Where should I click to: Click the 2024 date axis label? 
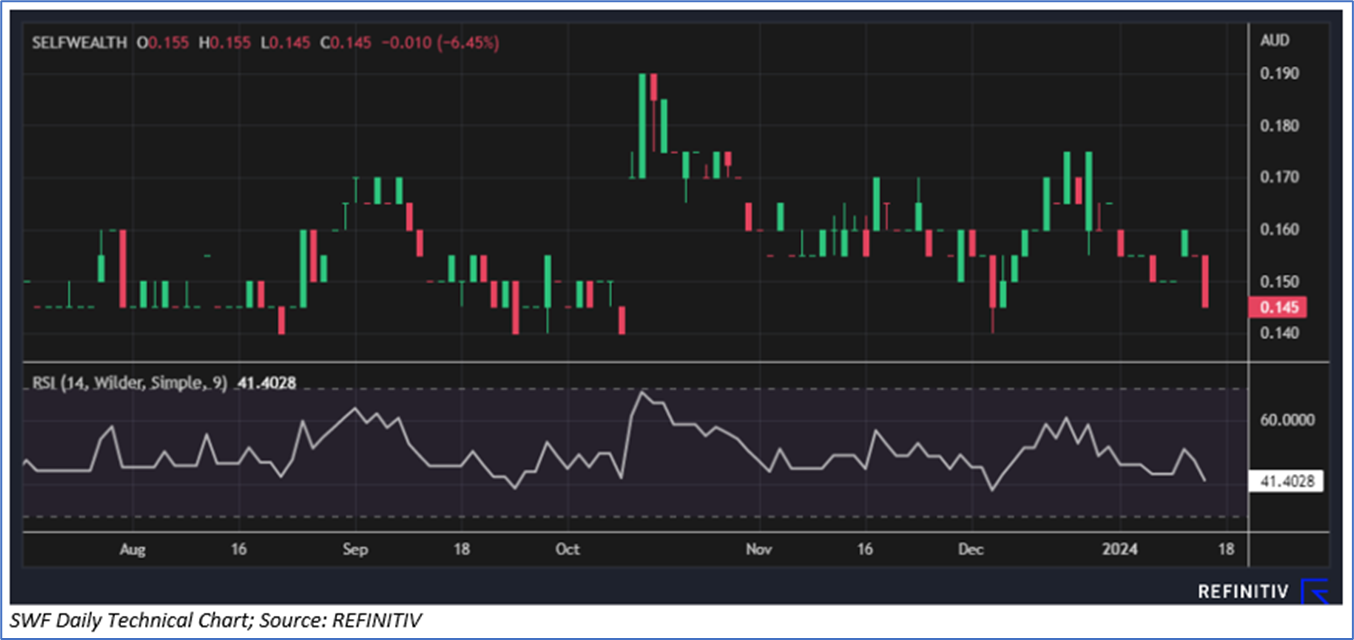pyautogui.click(x=1118, y=550)
